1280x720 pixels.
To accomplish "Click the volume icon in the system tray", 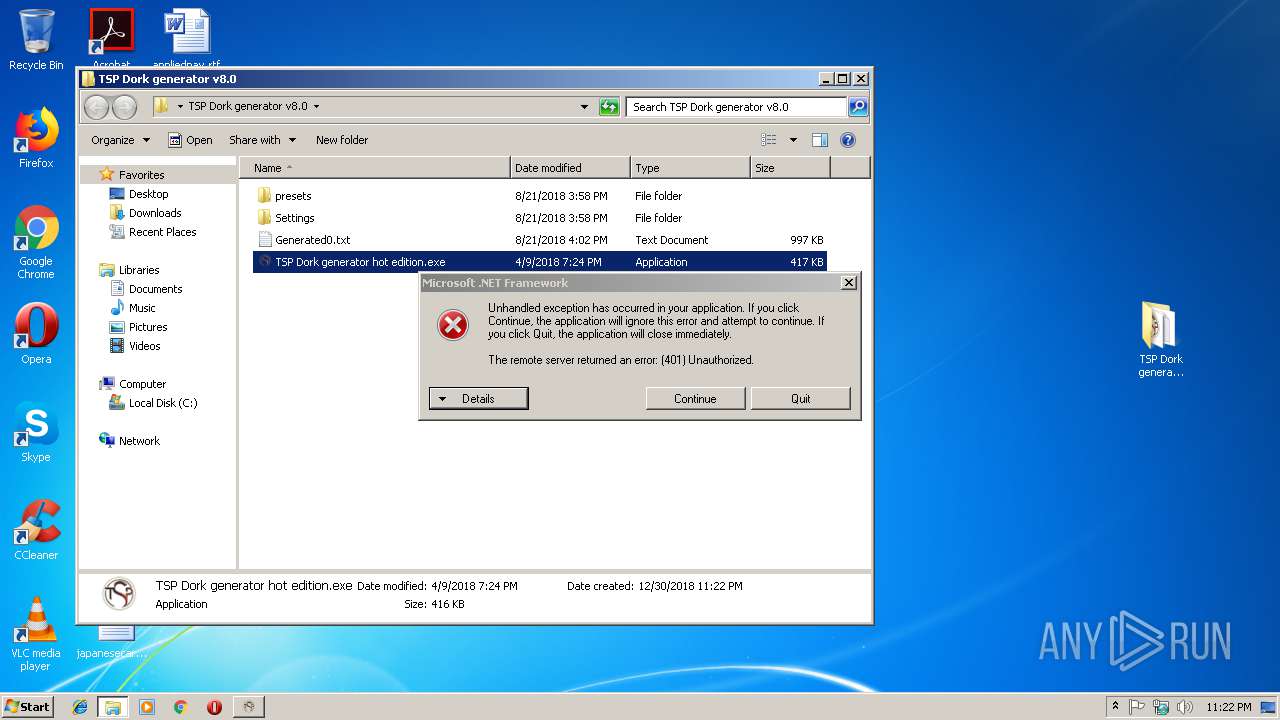I will 1185,707.
